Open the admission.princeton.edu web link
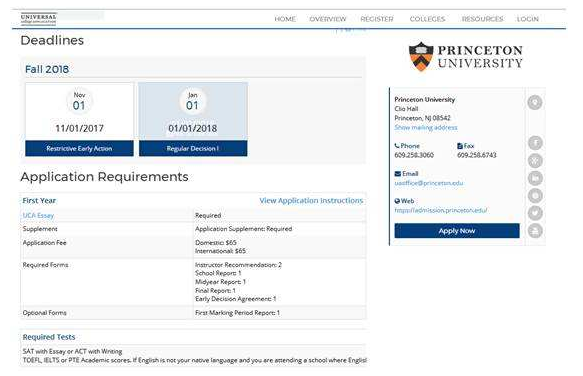583x376 pixels. 441,210
